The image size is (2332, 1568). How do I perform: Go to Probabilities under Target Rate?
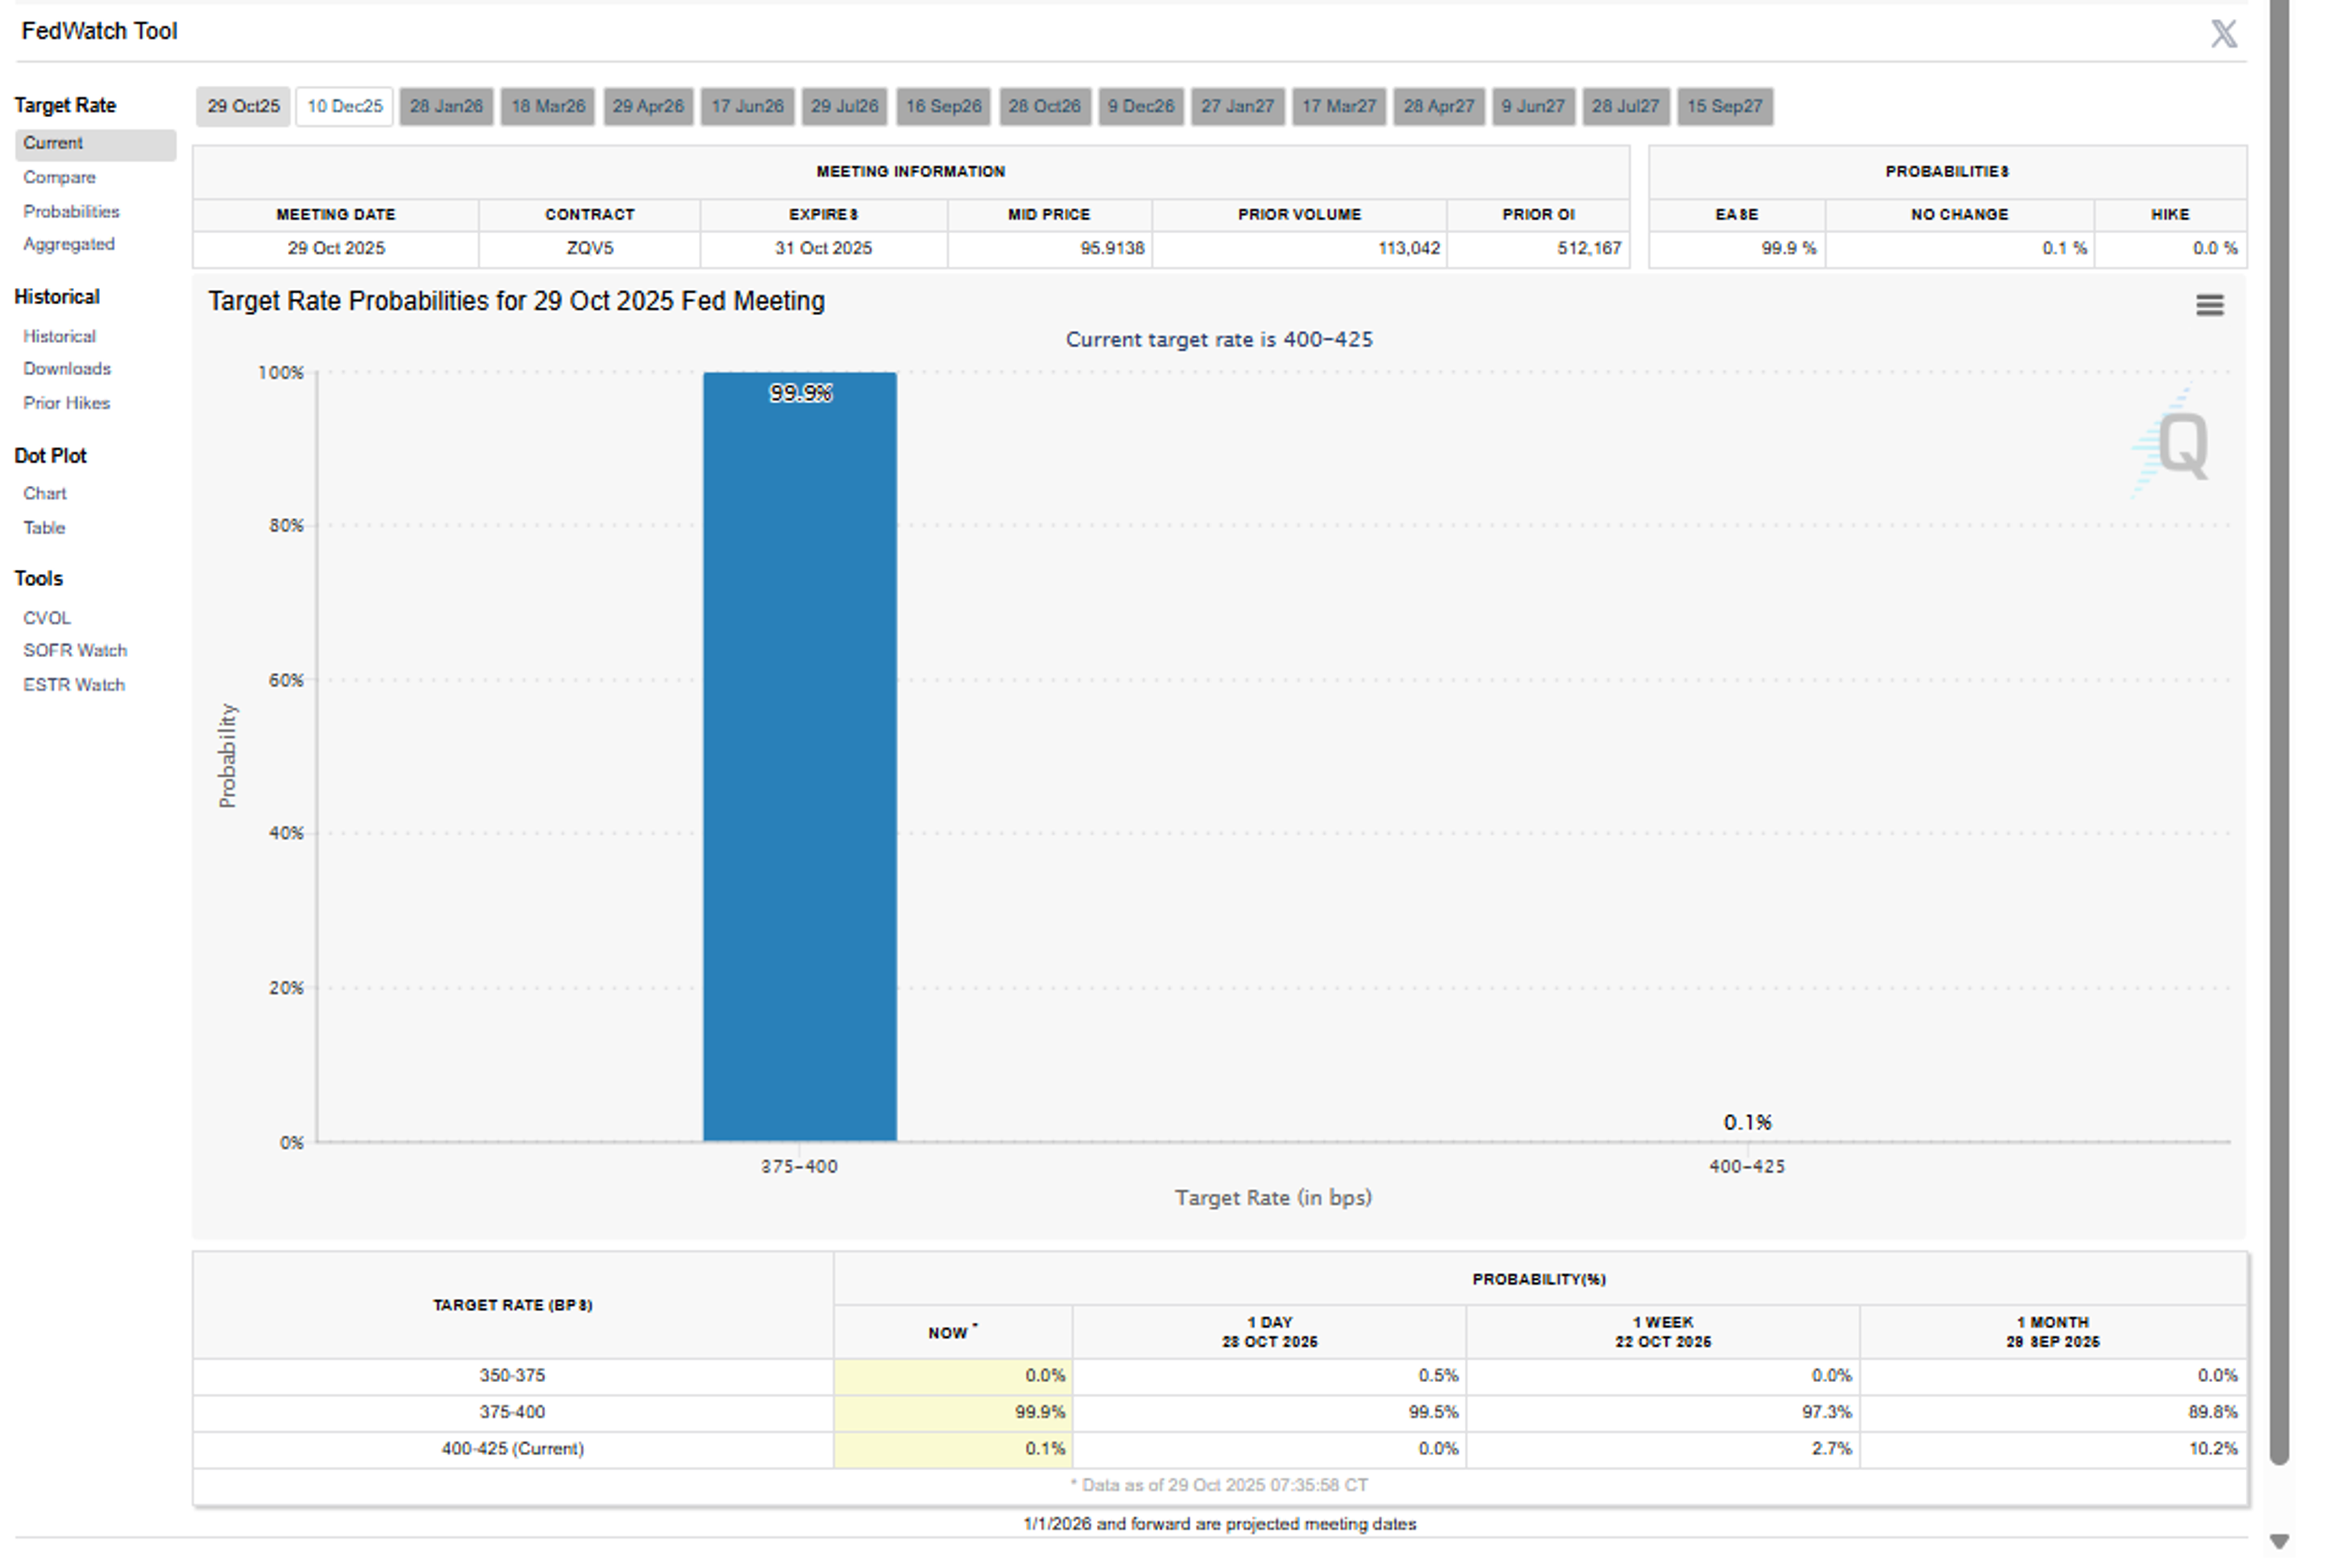point(71,212)
